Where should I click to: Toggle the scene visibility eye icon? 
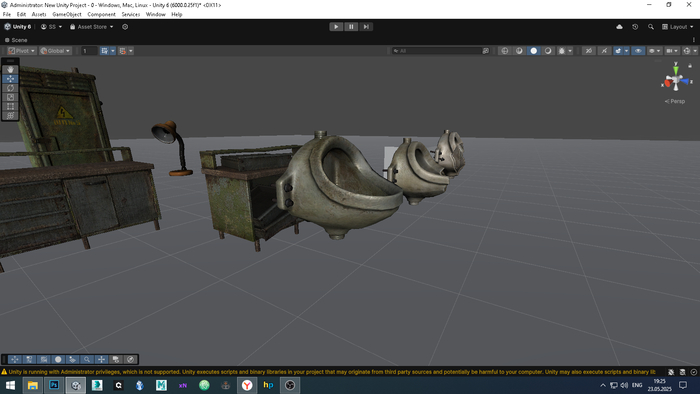638,51
